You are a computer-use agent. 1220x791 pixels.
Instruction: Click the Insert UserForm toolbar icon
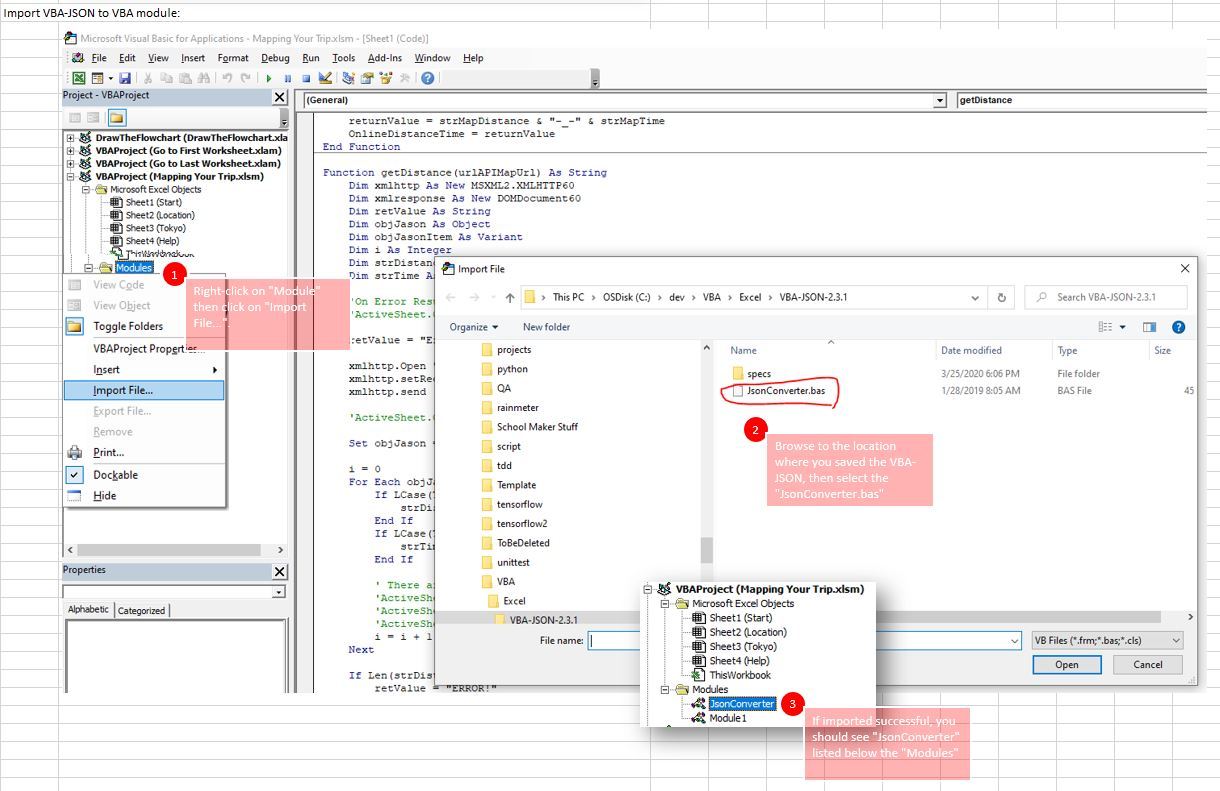tap(97, 78)
